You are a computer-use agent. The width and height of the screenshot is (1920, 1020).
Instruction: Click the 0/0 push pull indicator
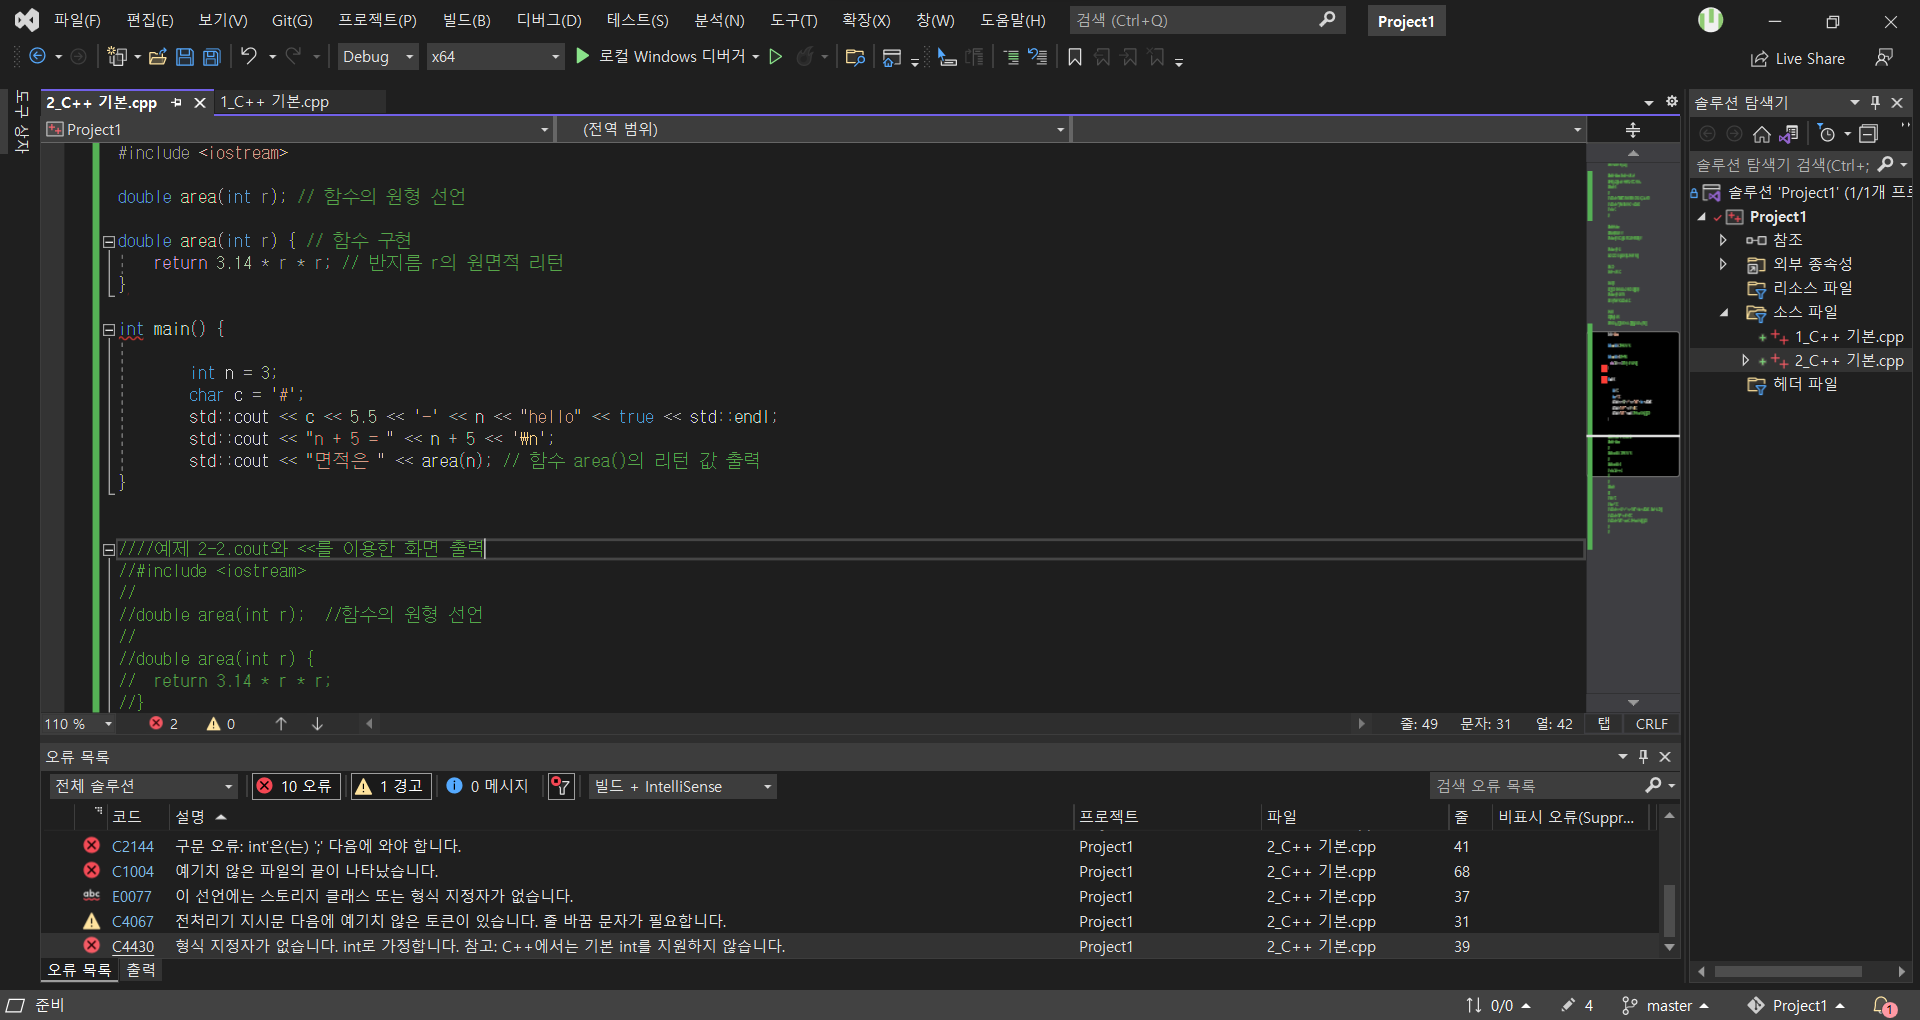click(1498, 1005)
